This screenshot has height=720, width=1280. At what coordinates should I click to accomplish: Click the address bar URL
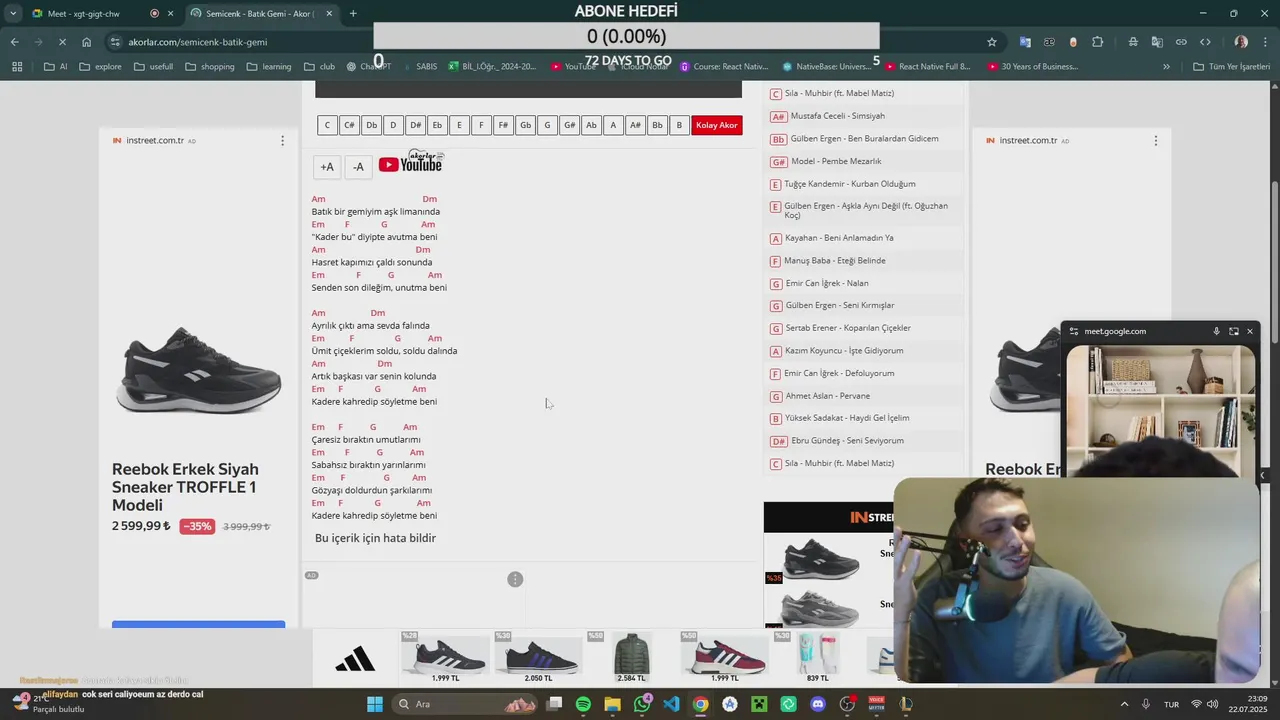pyautogui.click(x=197, y=42)
